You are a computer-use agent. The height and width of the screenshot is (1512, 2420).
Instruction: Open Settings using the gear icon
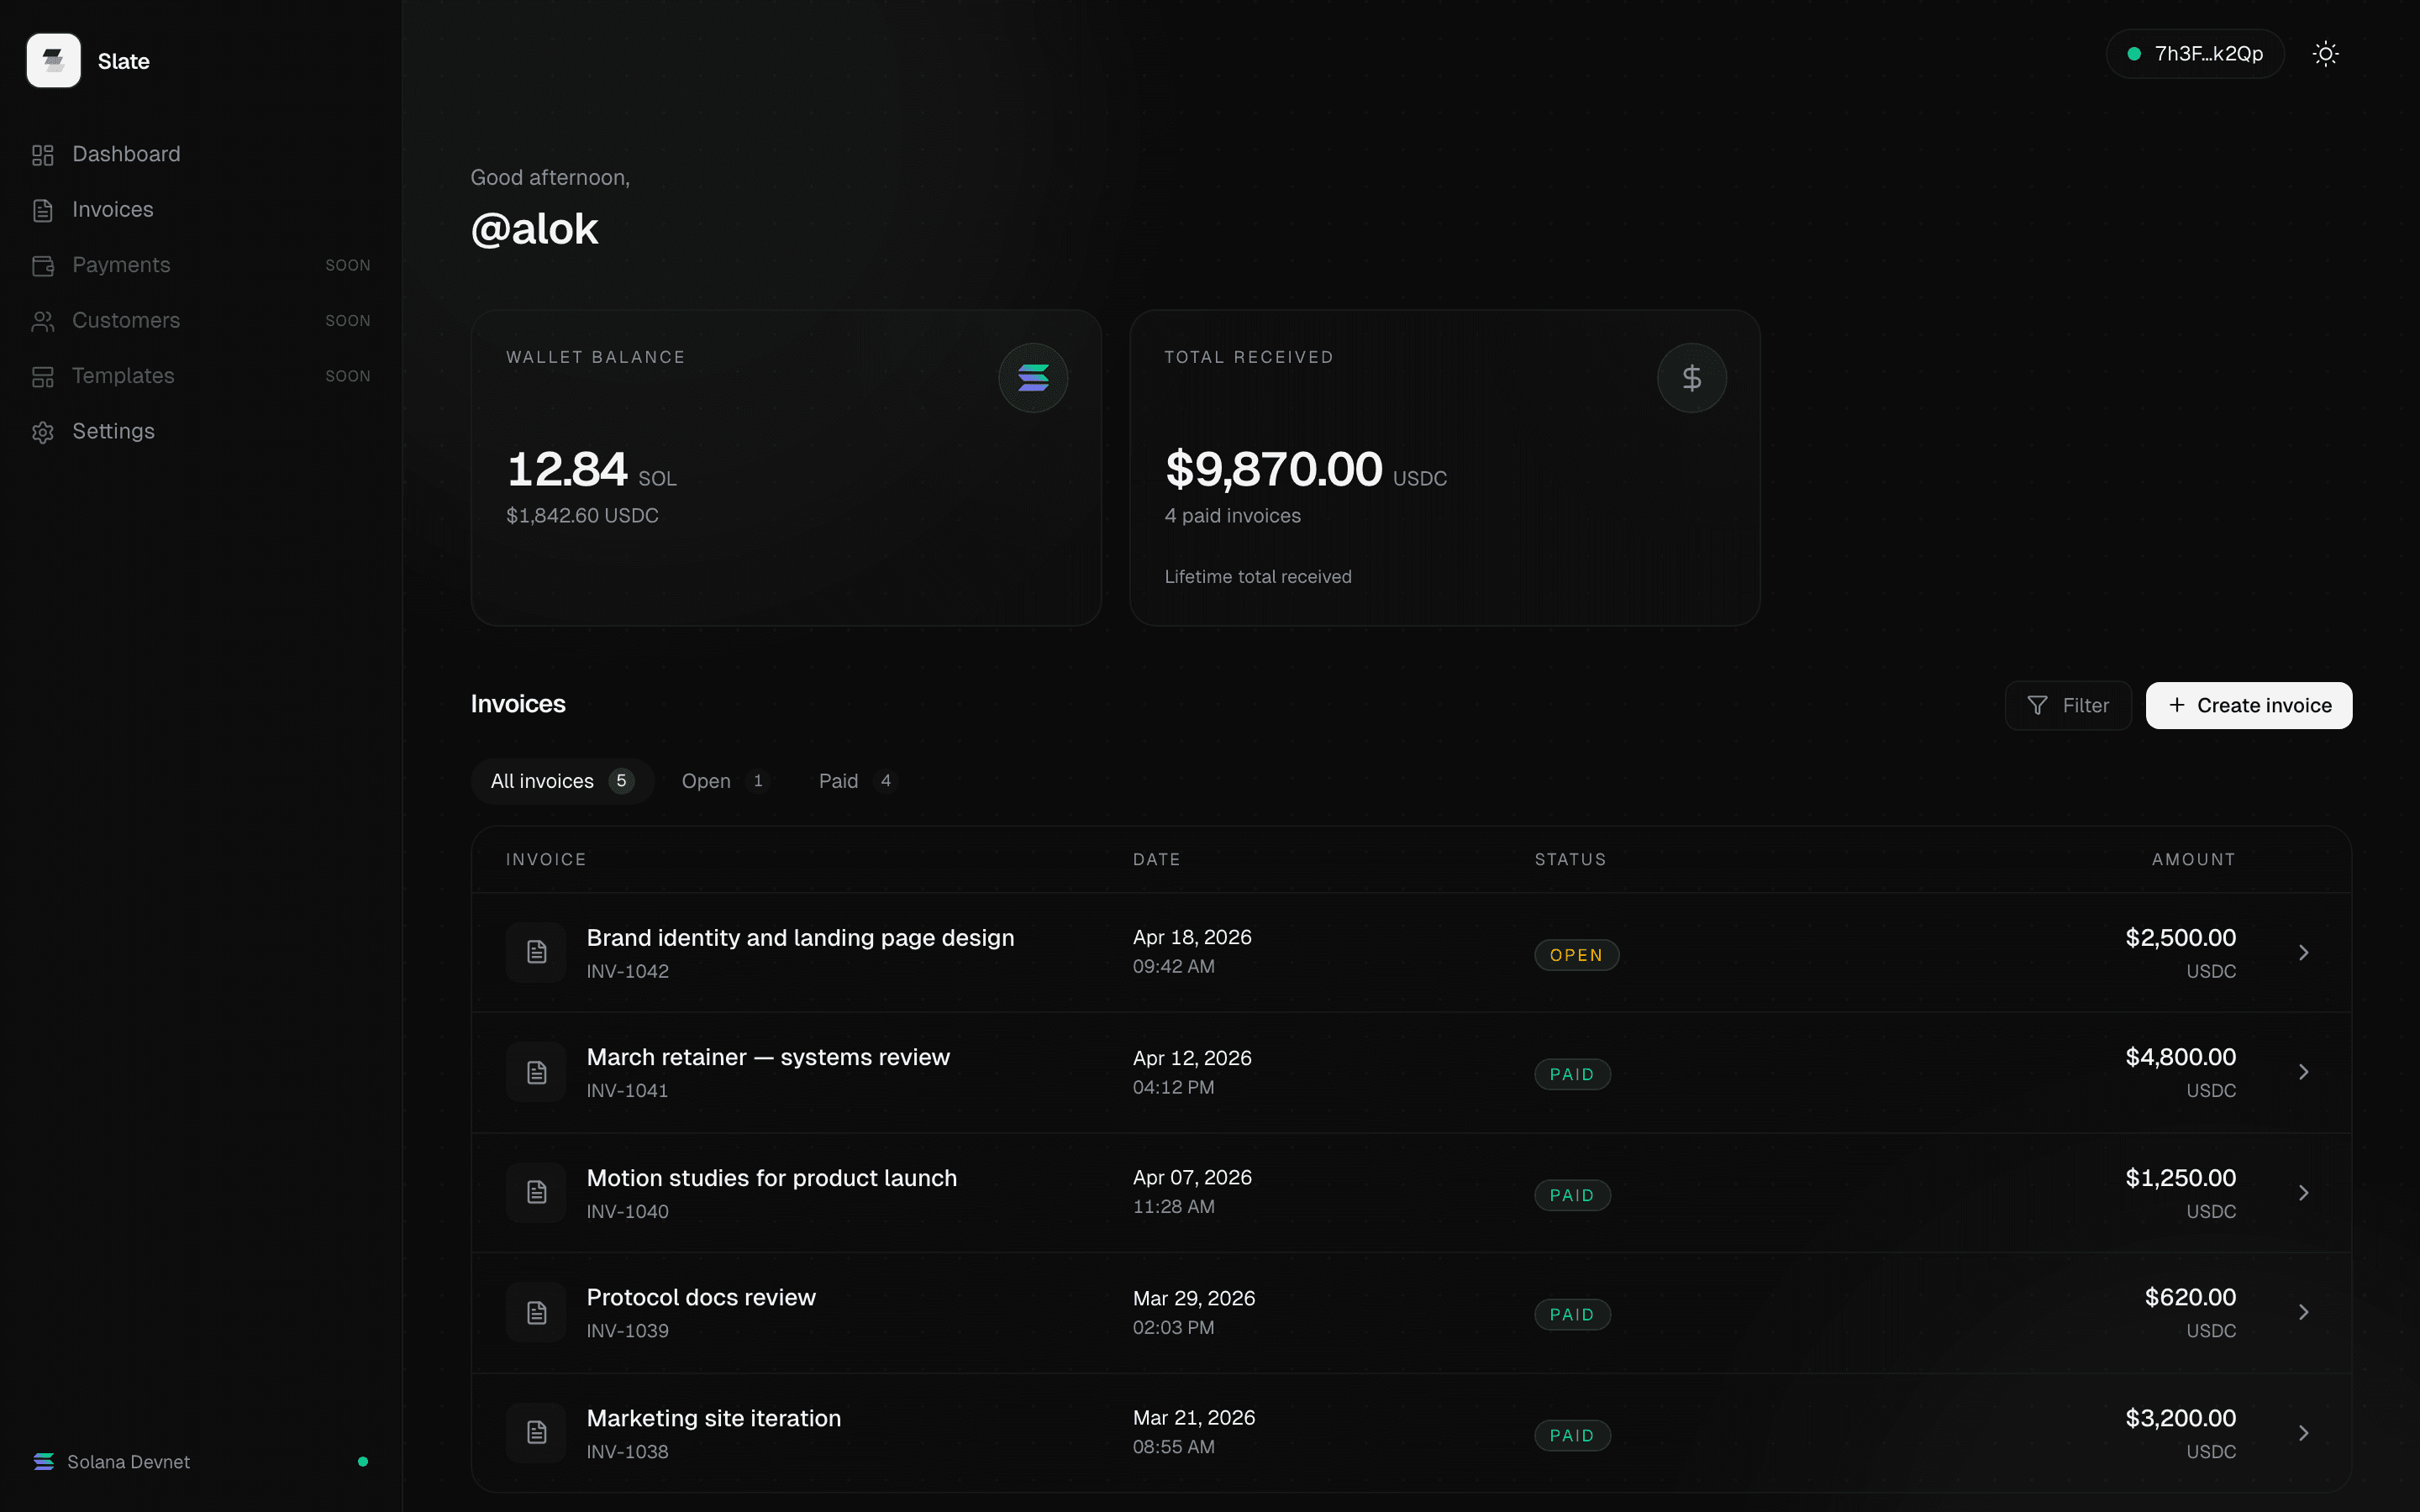(x=41, y=431)
